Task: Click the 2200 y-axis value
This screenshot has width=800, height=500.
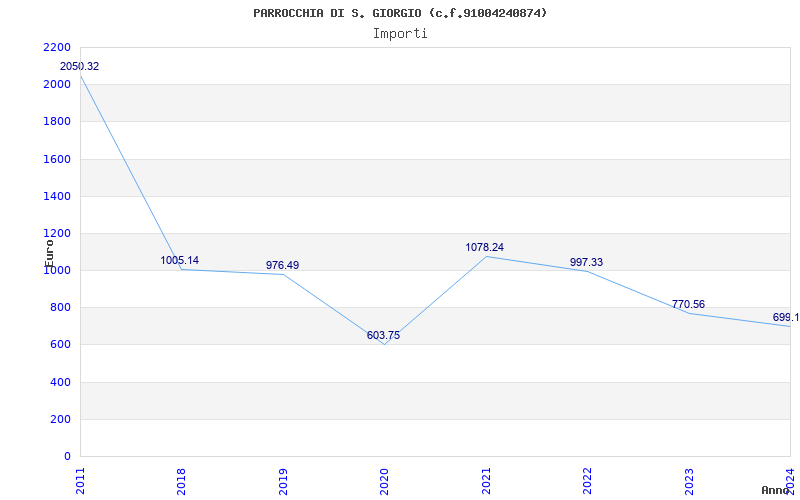Action: 57,47
